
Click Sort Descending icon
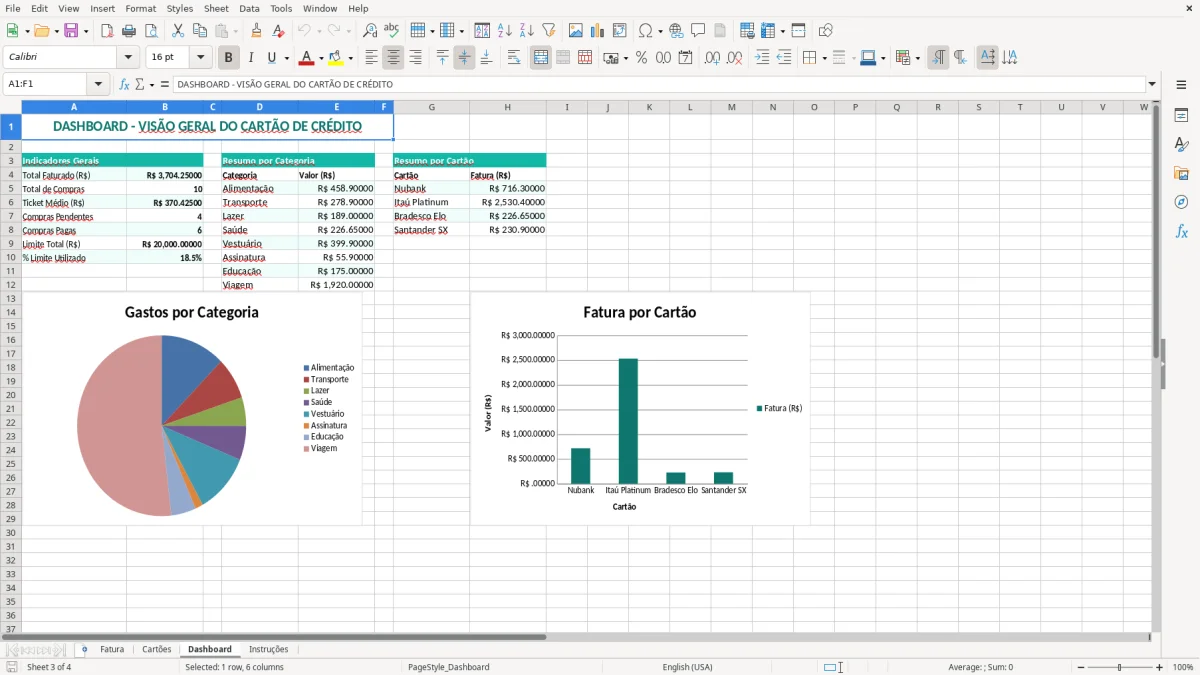click(x=526, y=31)
